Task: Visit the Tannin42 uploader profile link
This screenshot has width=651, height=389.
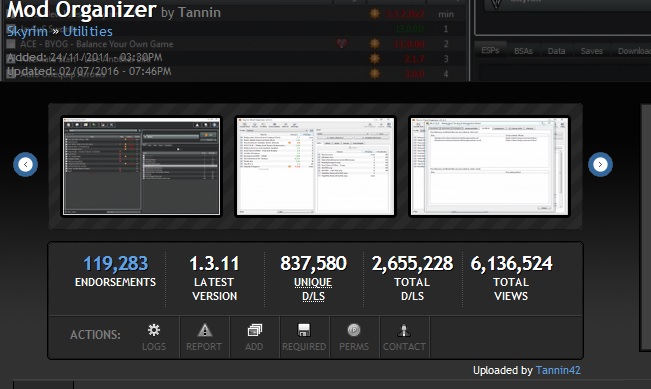Action: pos(558,370)
